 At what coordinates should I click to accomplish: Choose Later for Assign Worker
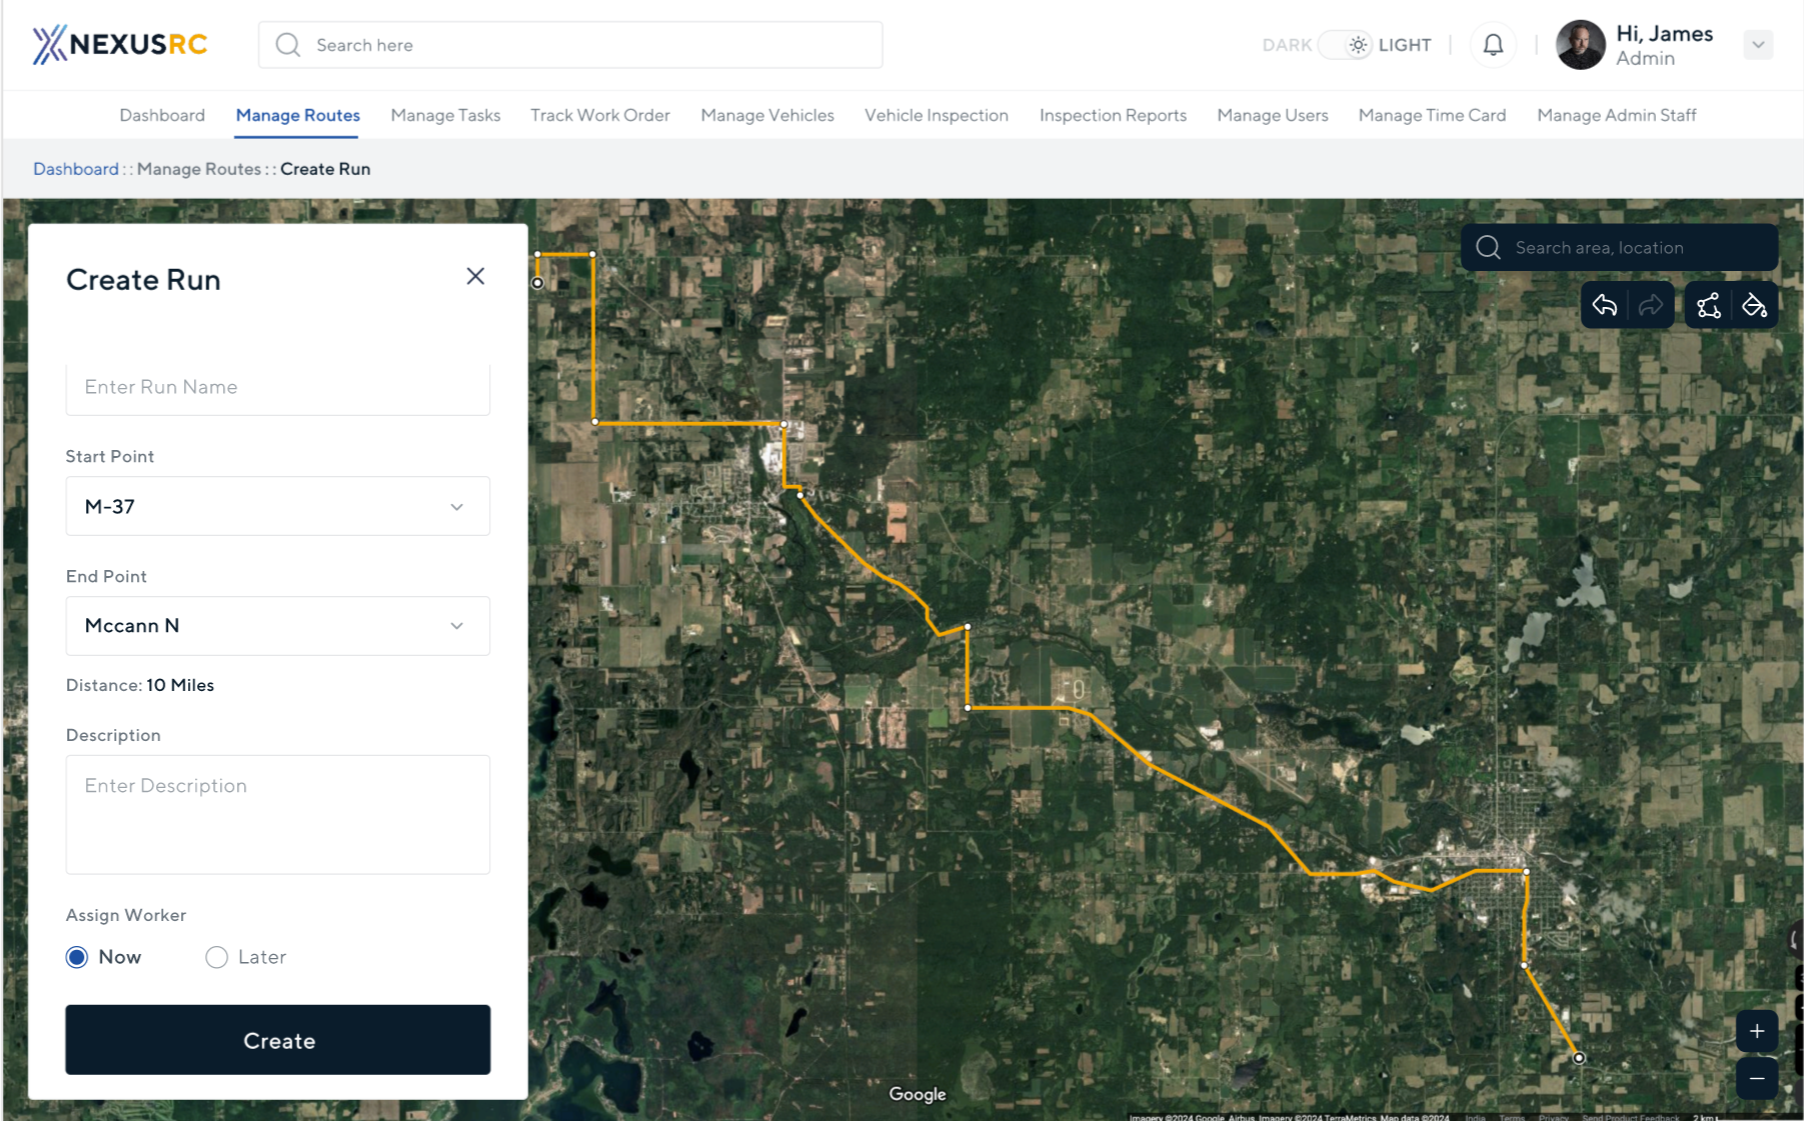[x=216, y=957]
